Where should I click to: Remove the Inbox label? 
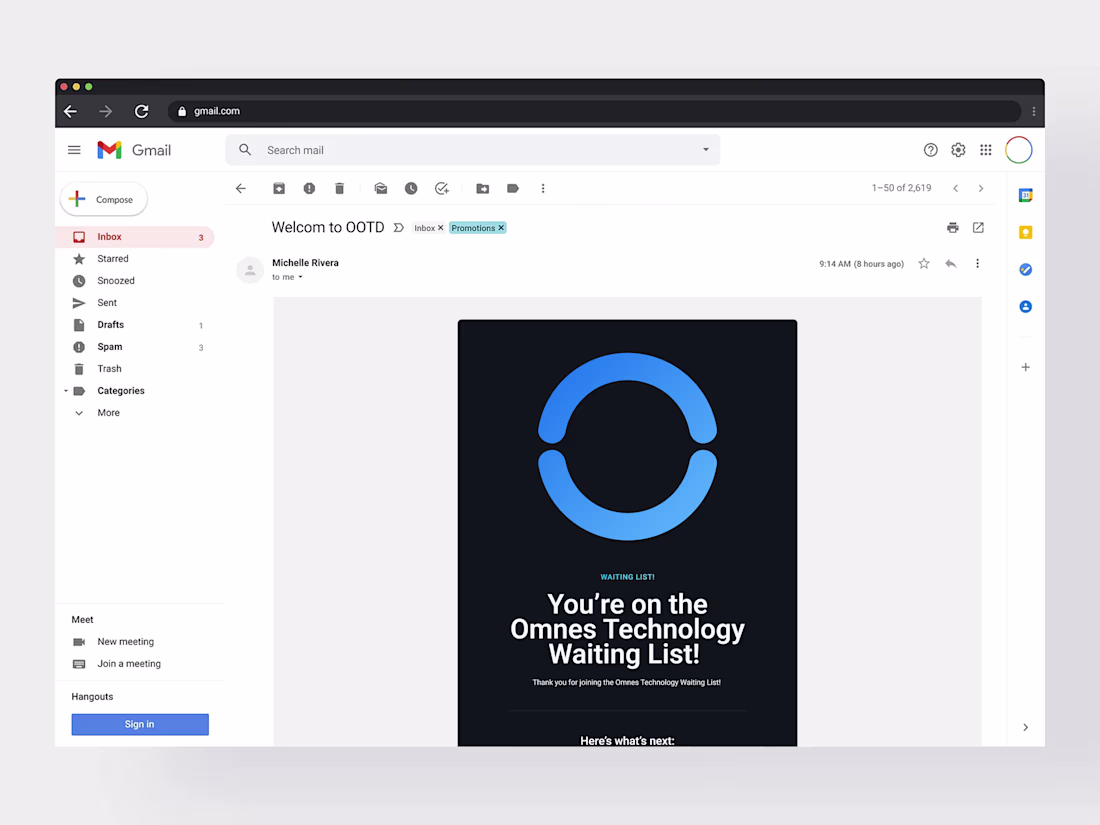click(x=441, y=228)
